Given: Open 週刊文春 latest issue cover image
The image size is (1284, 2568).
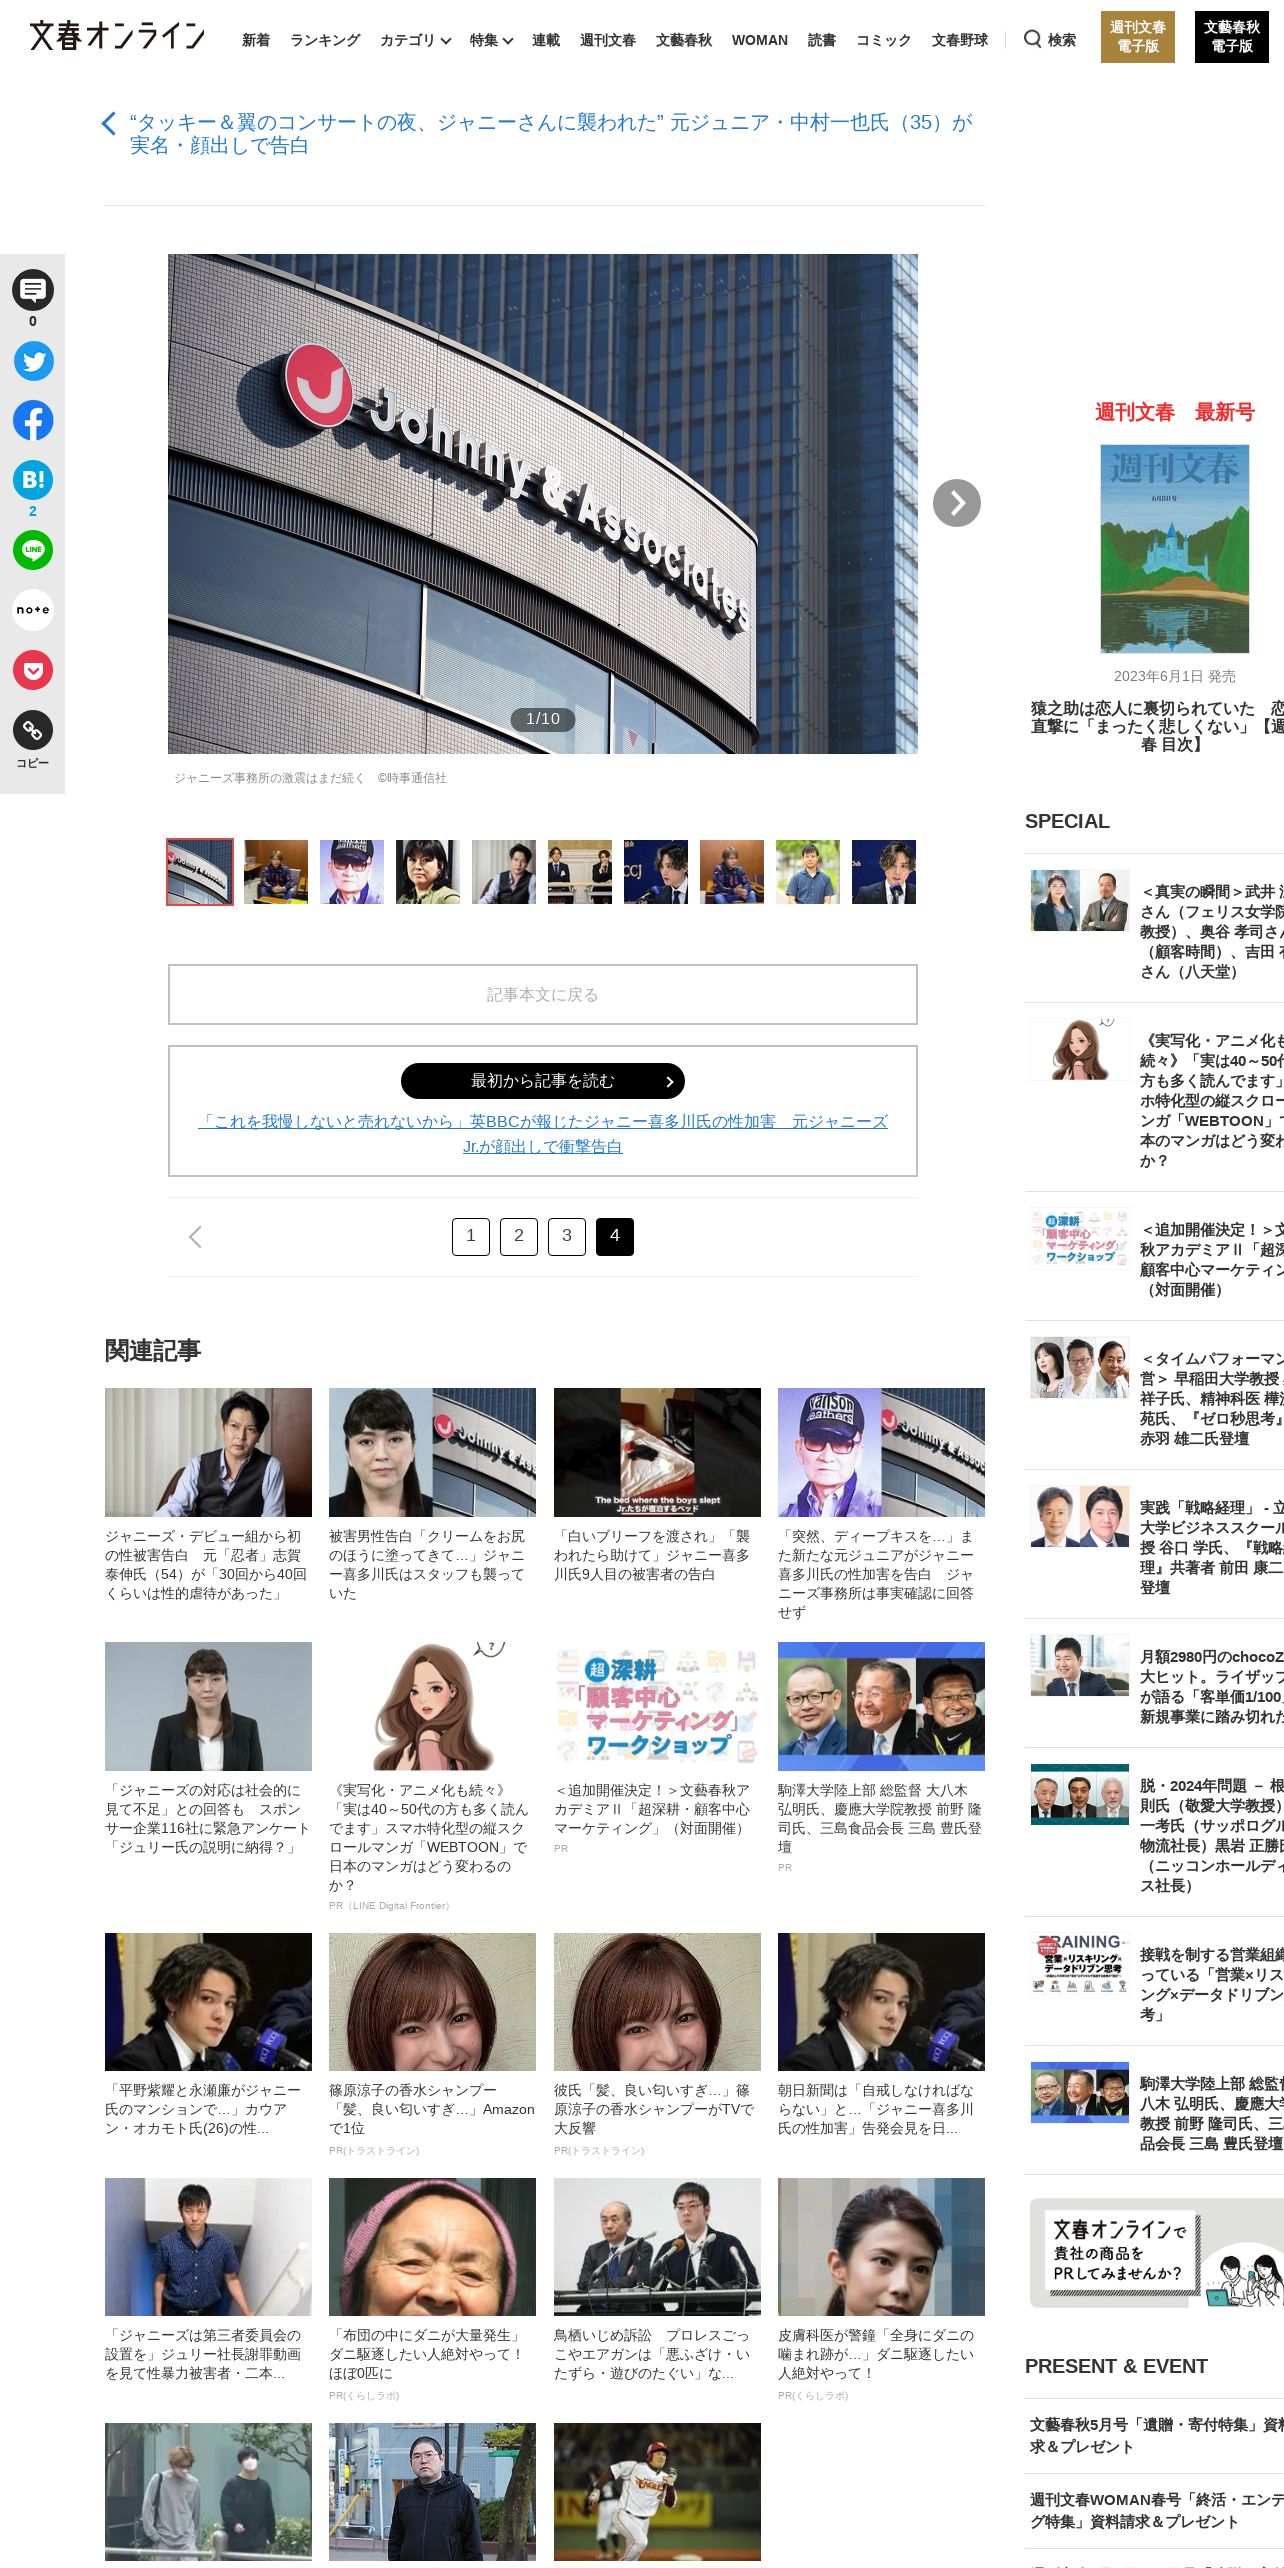Looking at the screenshot, I should 1175,549.
